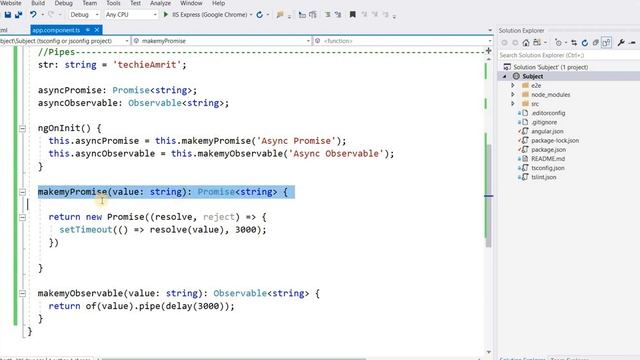Image resolution: width=640 pixels, height=360 pixels.
Task: Click the split editor plus icon
Action: coord(488,51)
